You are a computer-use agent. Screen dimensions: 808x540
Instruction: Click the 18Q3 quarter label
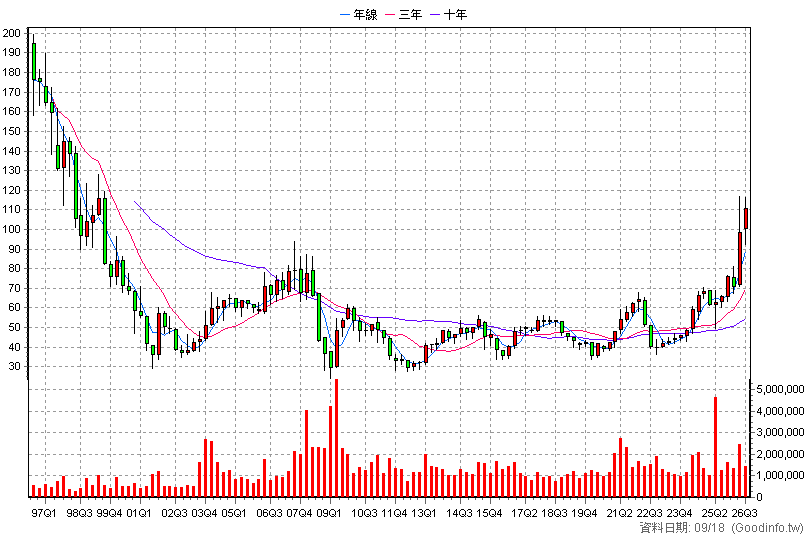[554, 513]
